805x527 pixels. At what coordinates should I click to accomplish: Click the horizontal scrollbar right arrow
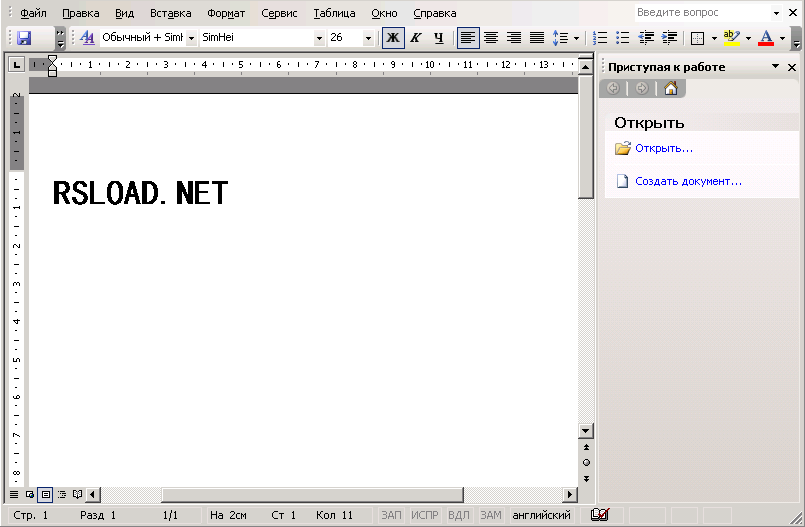[x=569, y=495]
